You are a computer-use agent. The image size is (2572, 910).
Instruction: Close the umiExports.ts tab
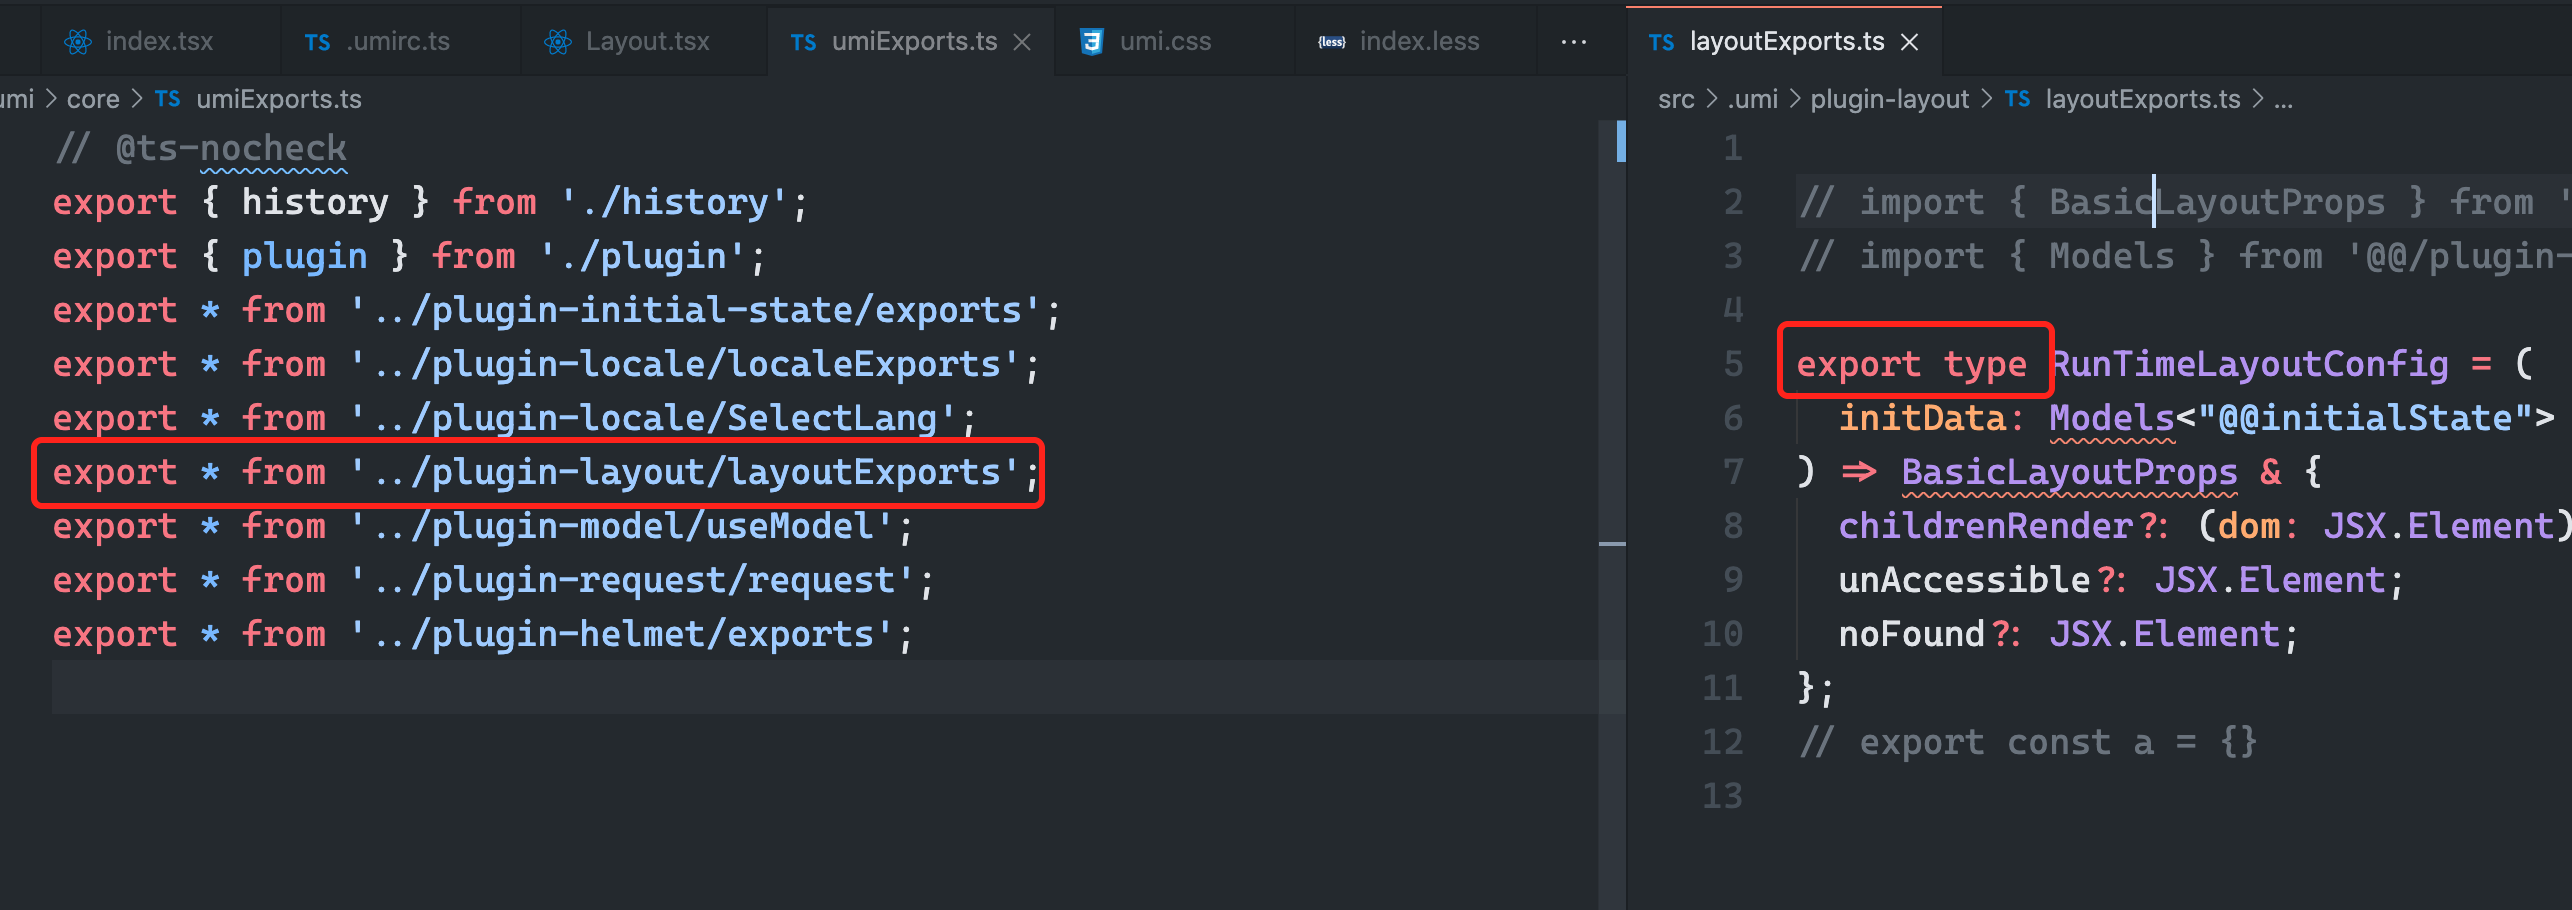tap(1022, 41)
